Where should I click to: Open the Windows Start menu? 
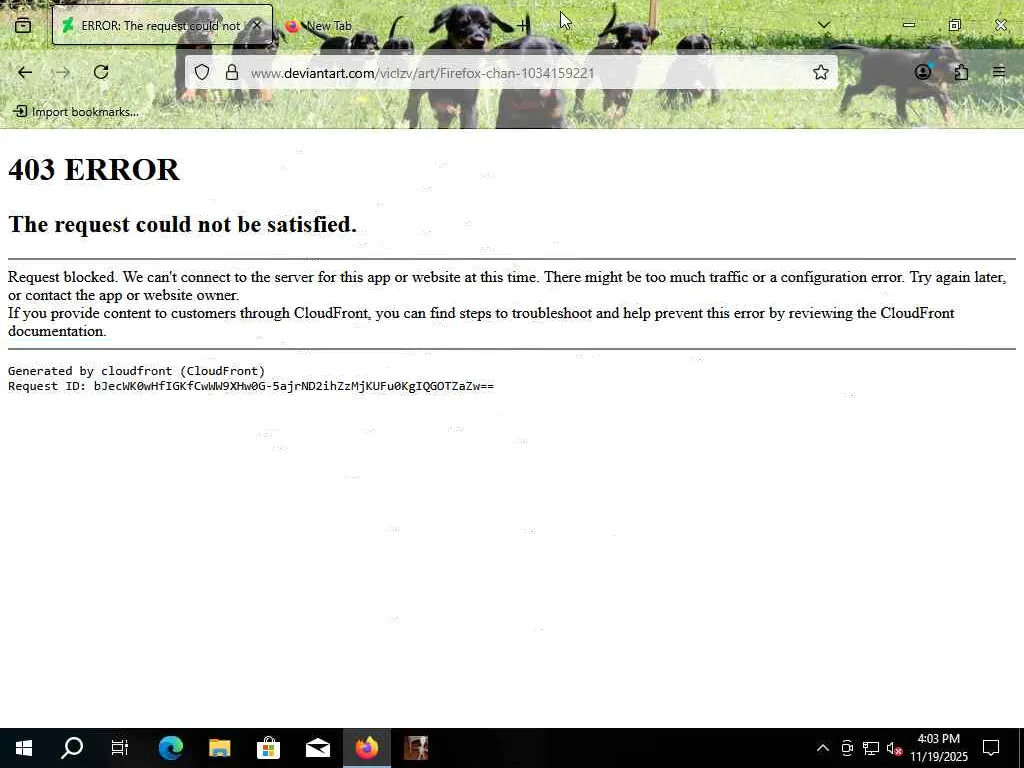point(24,748)
